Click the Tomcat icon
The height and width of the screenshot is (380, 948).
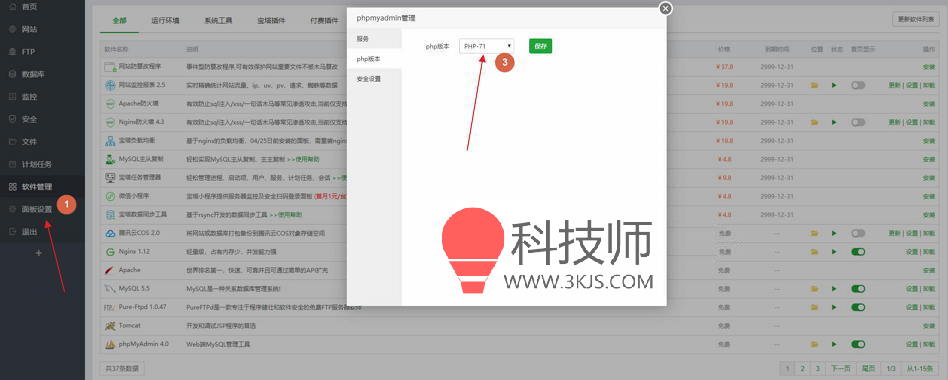point(110,326)
